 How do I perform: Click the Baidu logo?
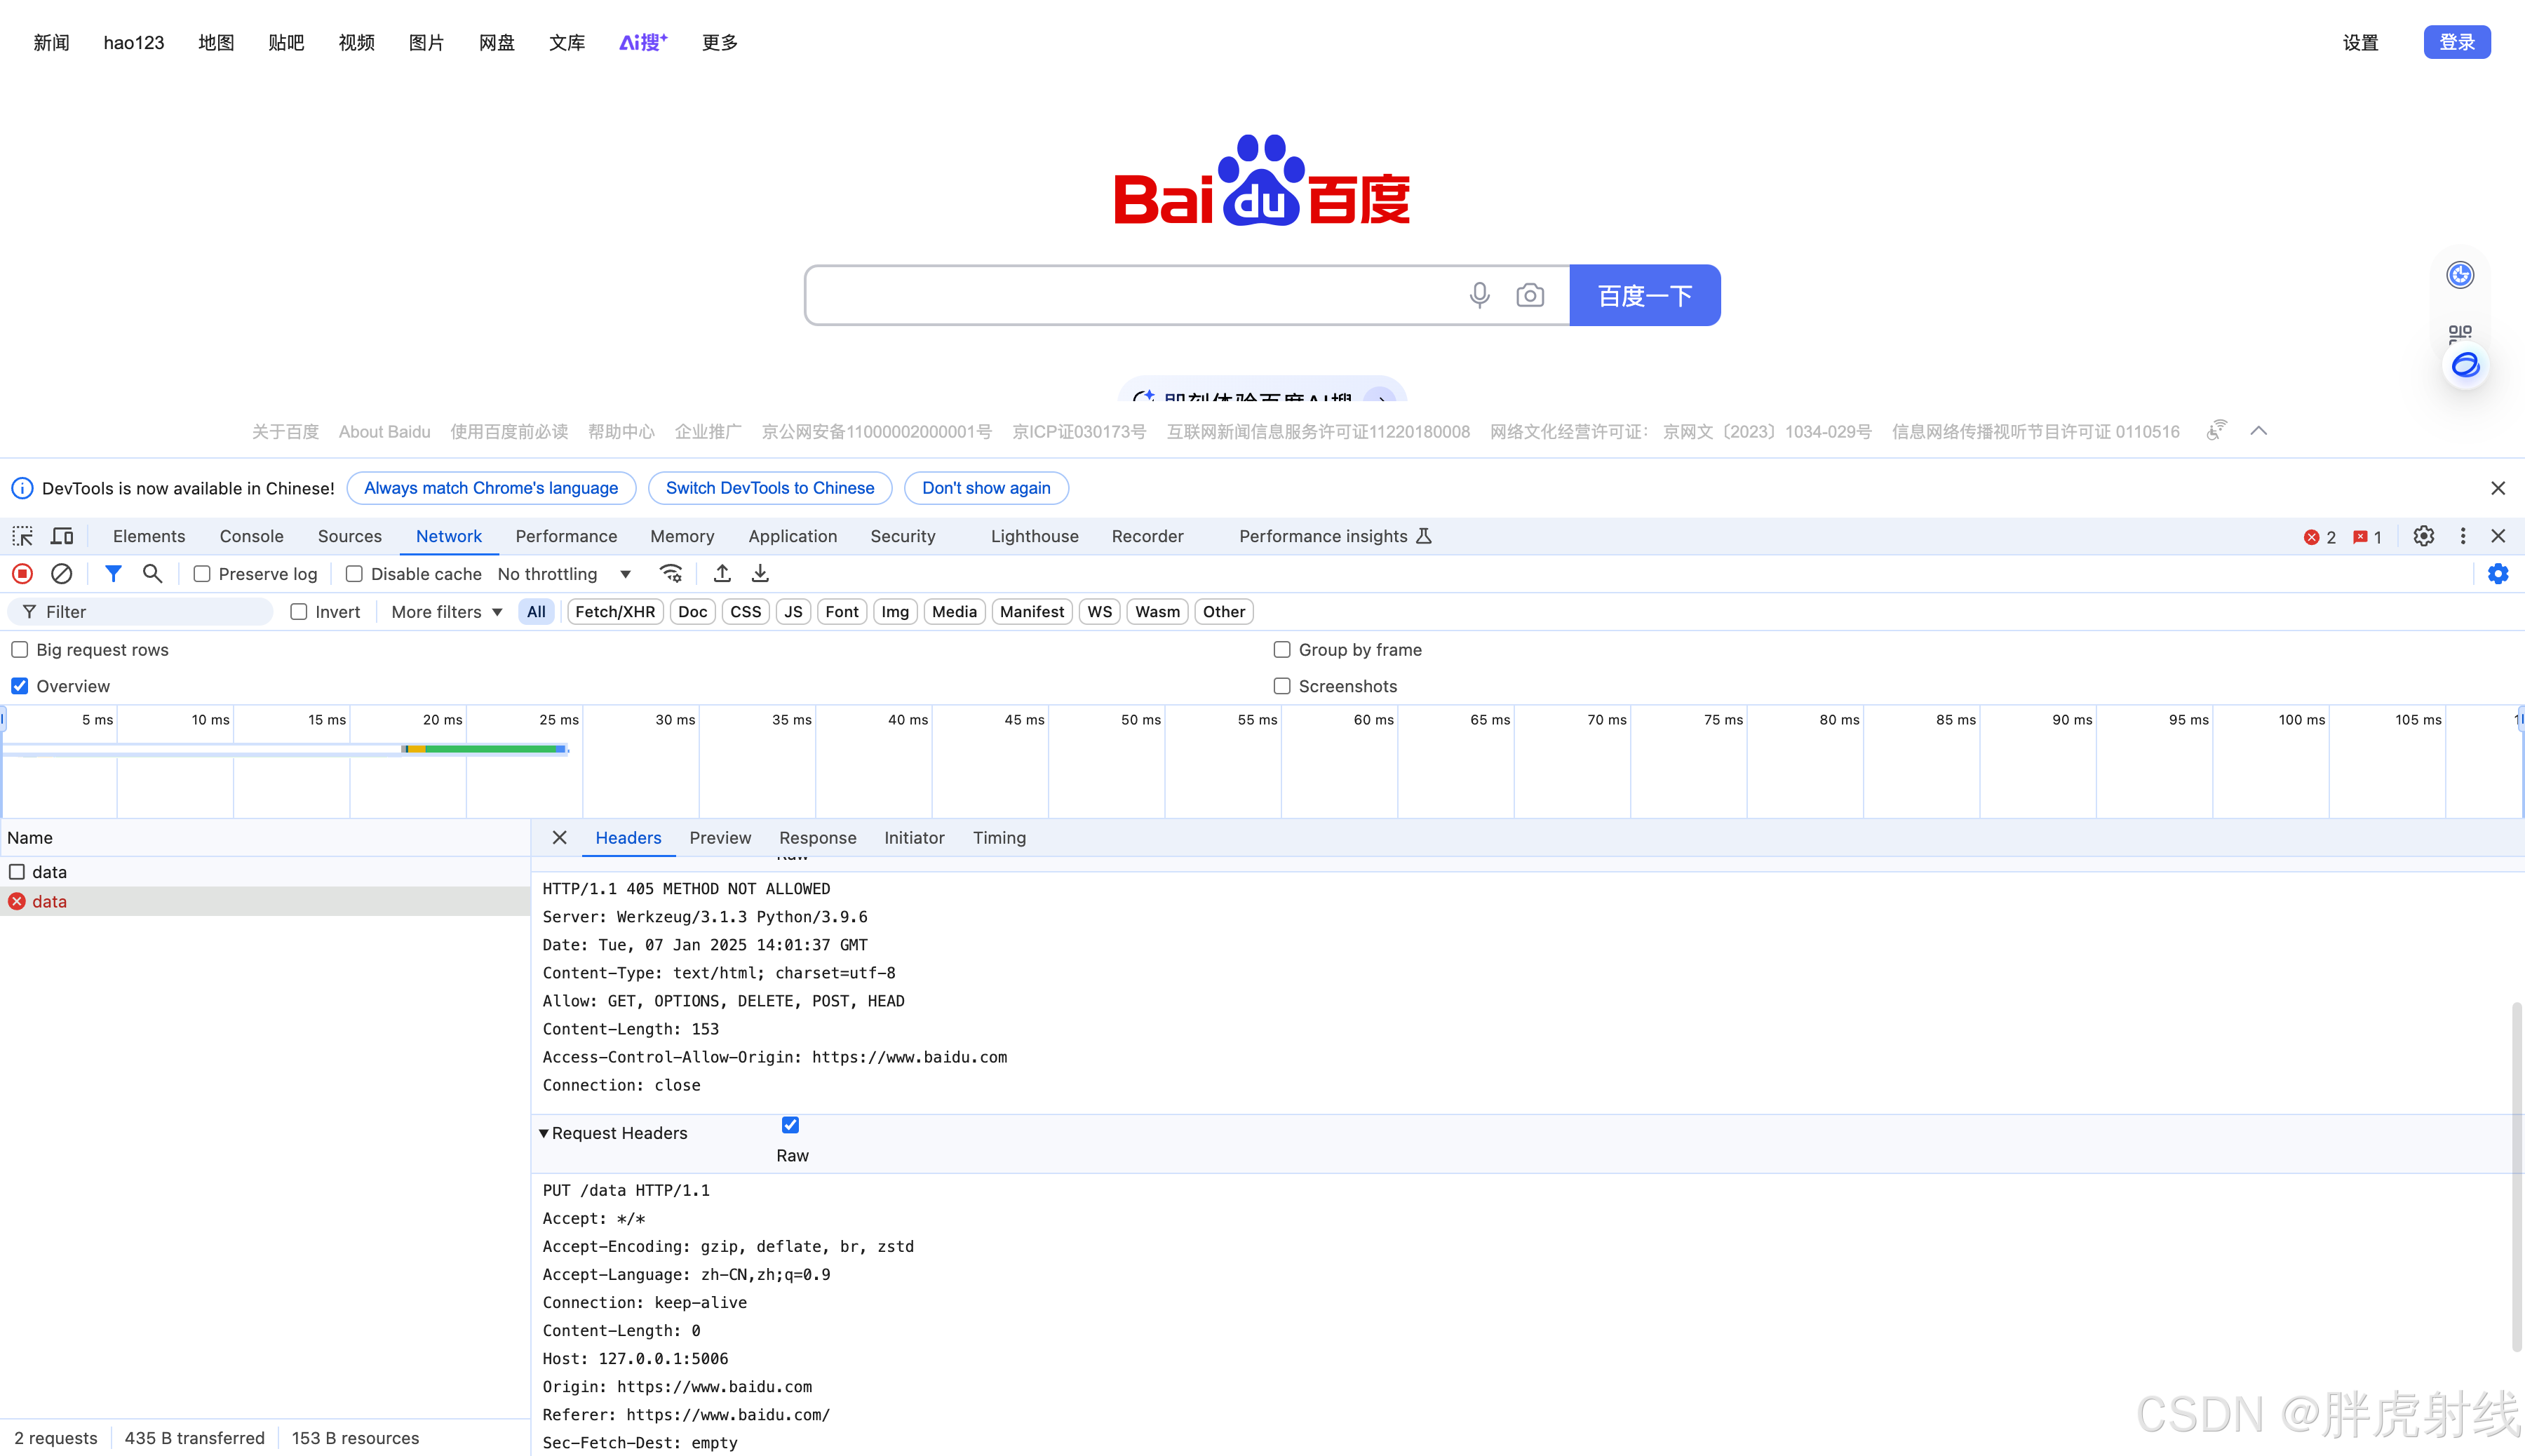click(x=1262, y=180)
